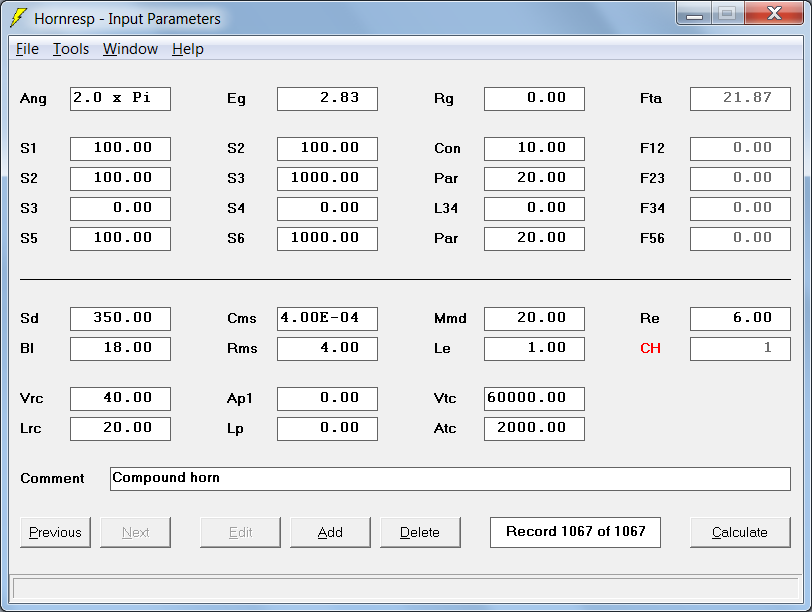
Task: Click the S2 field beside the Con label
Action: coord(327,149)
